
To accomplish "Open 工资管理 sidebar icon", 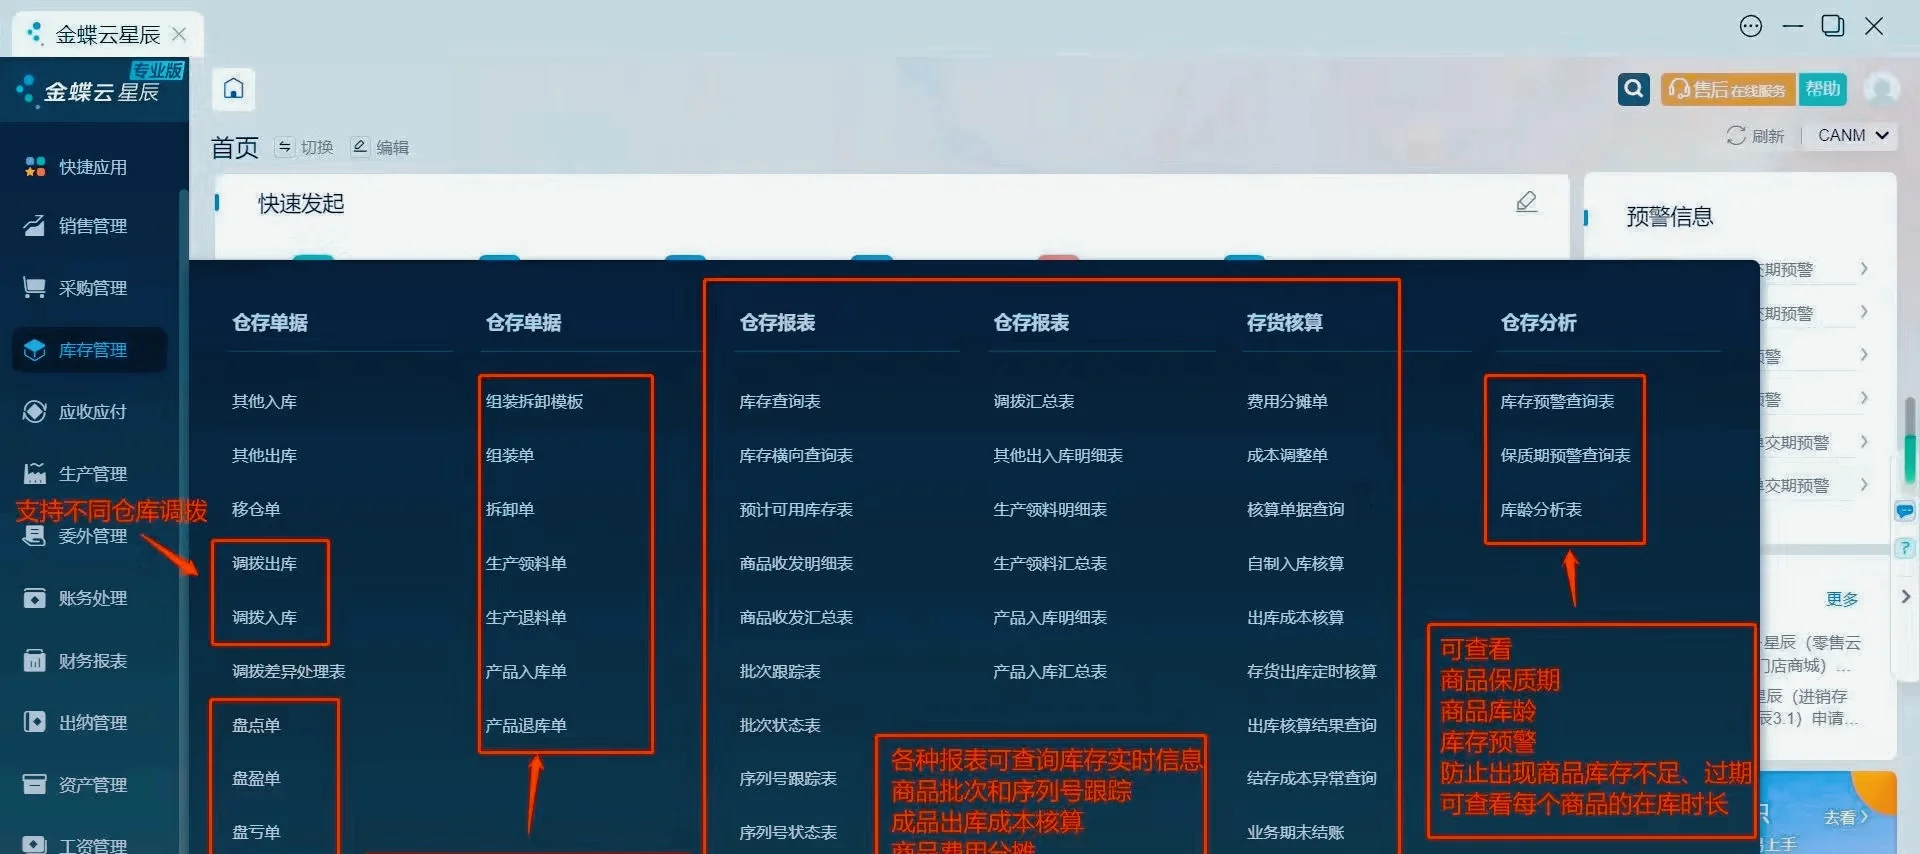I will click(35, 845).
